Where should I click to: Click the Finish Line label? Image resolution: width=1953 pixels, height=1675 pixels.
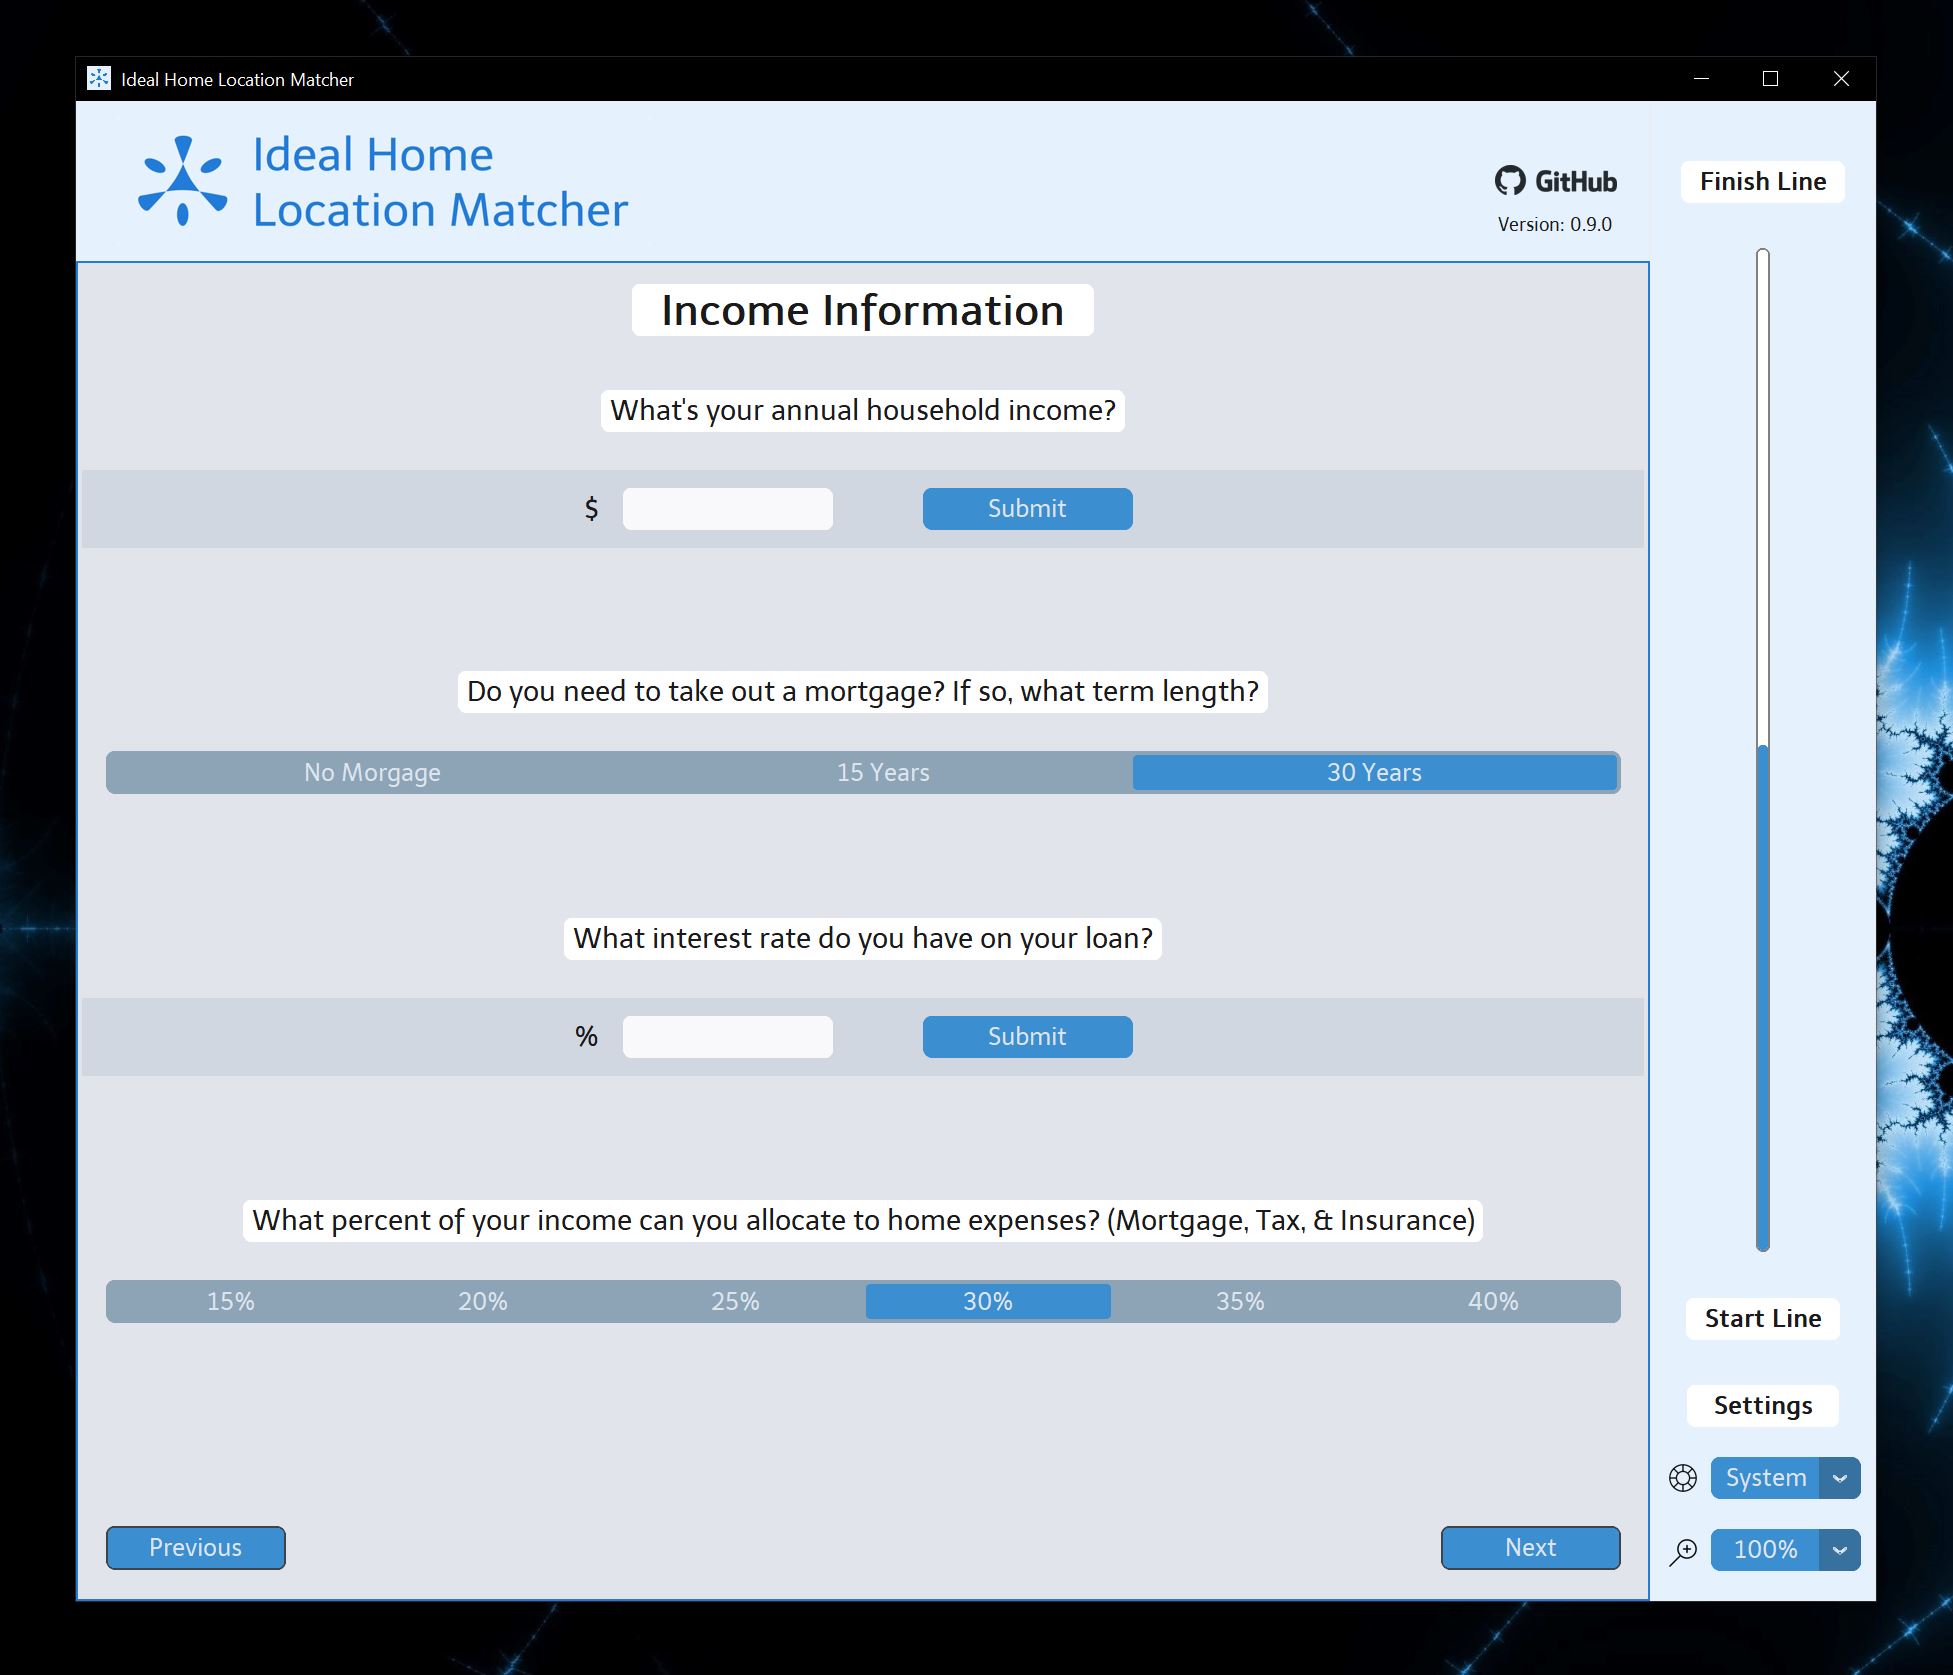coord(1763,182)
